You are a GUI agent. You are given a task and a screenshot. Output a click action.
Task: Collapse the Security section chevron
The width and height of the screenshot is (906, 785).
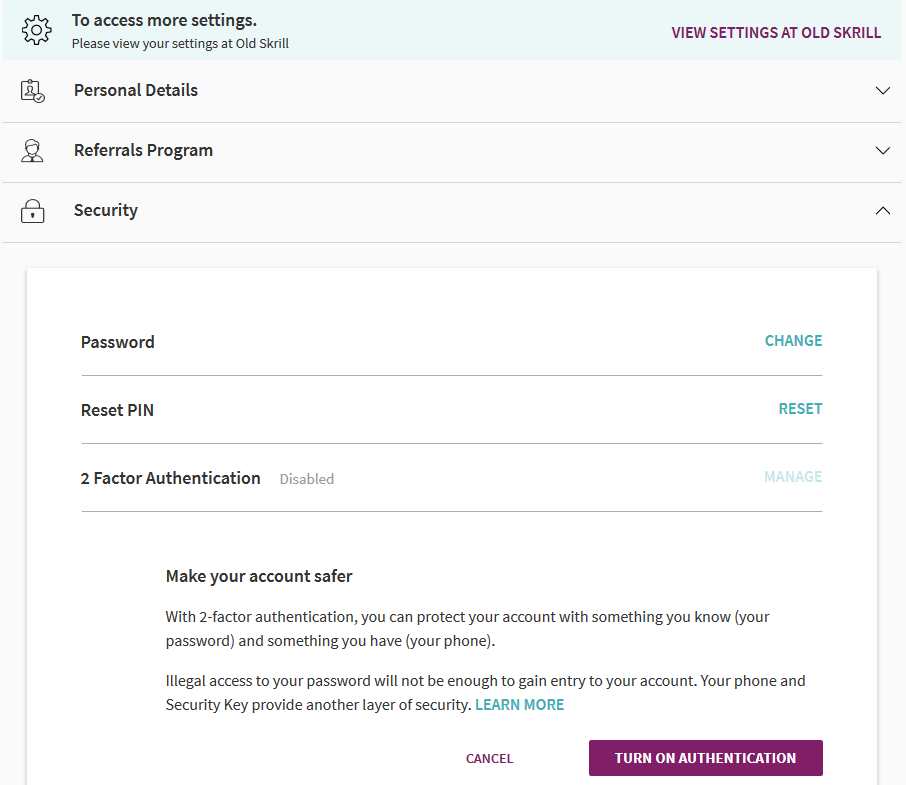tap(882, 211)
